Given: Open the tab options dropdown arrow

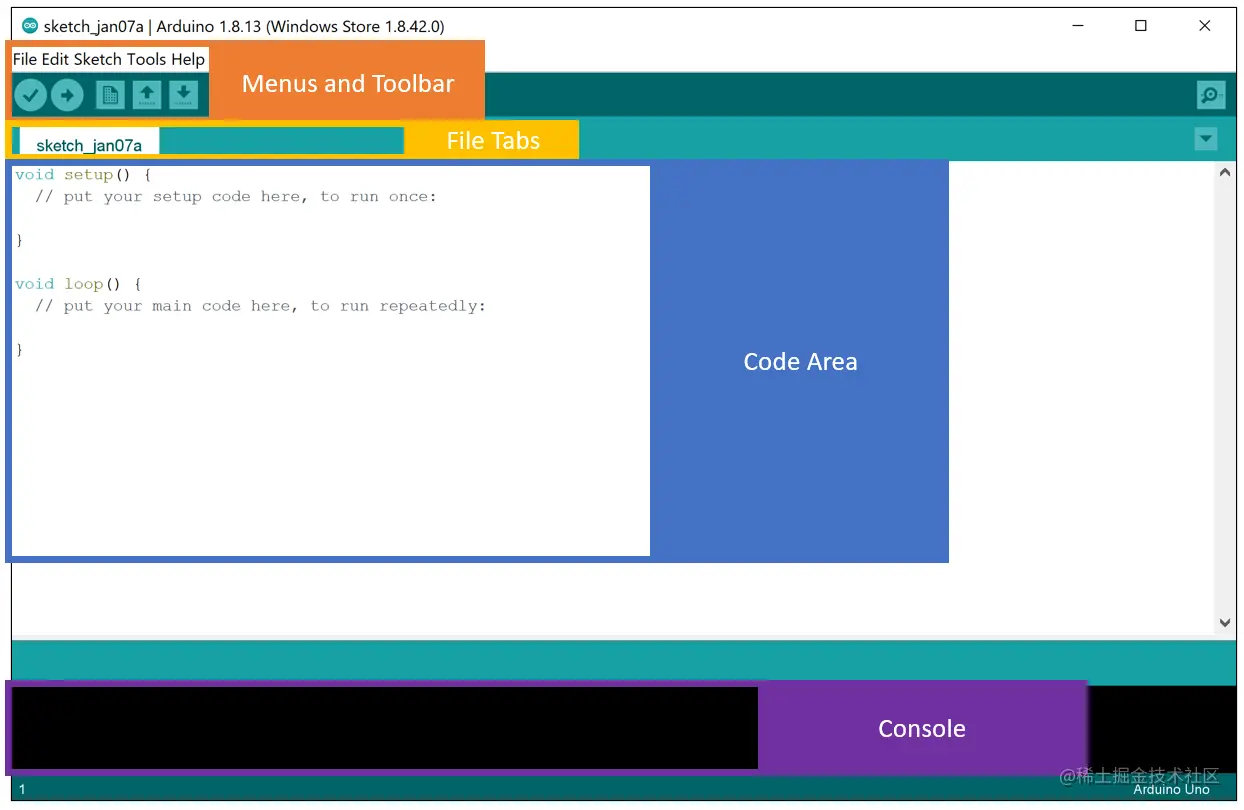Looking at the screenshot, I should pyautogui.click(x=1206, y=139).
